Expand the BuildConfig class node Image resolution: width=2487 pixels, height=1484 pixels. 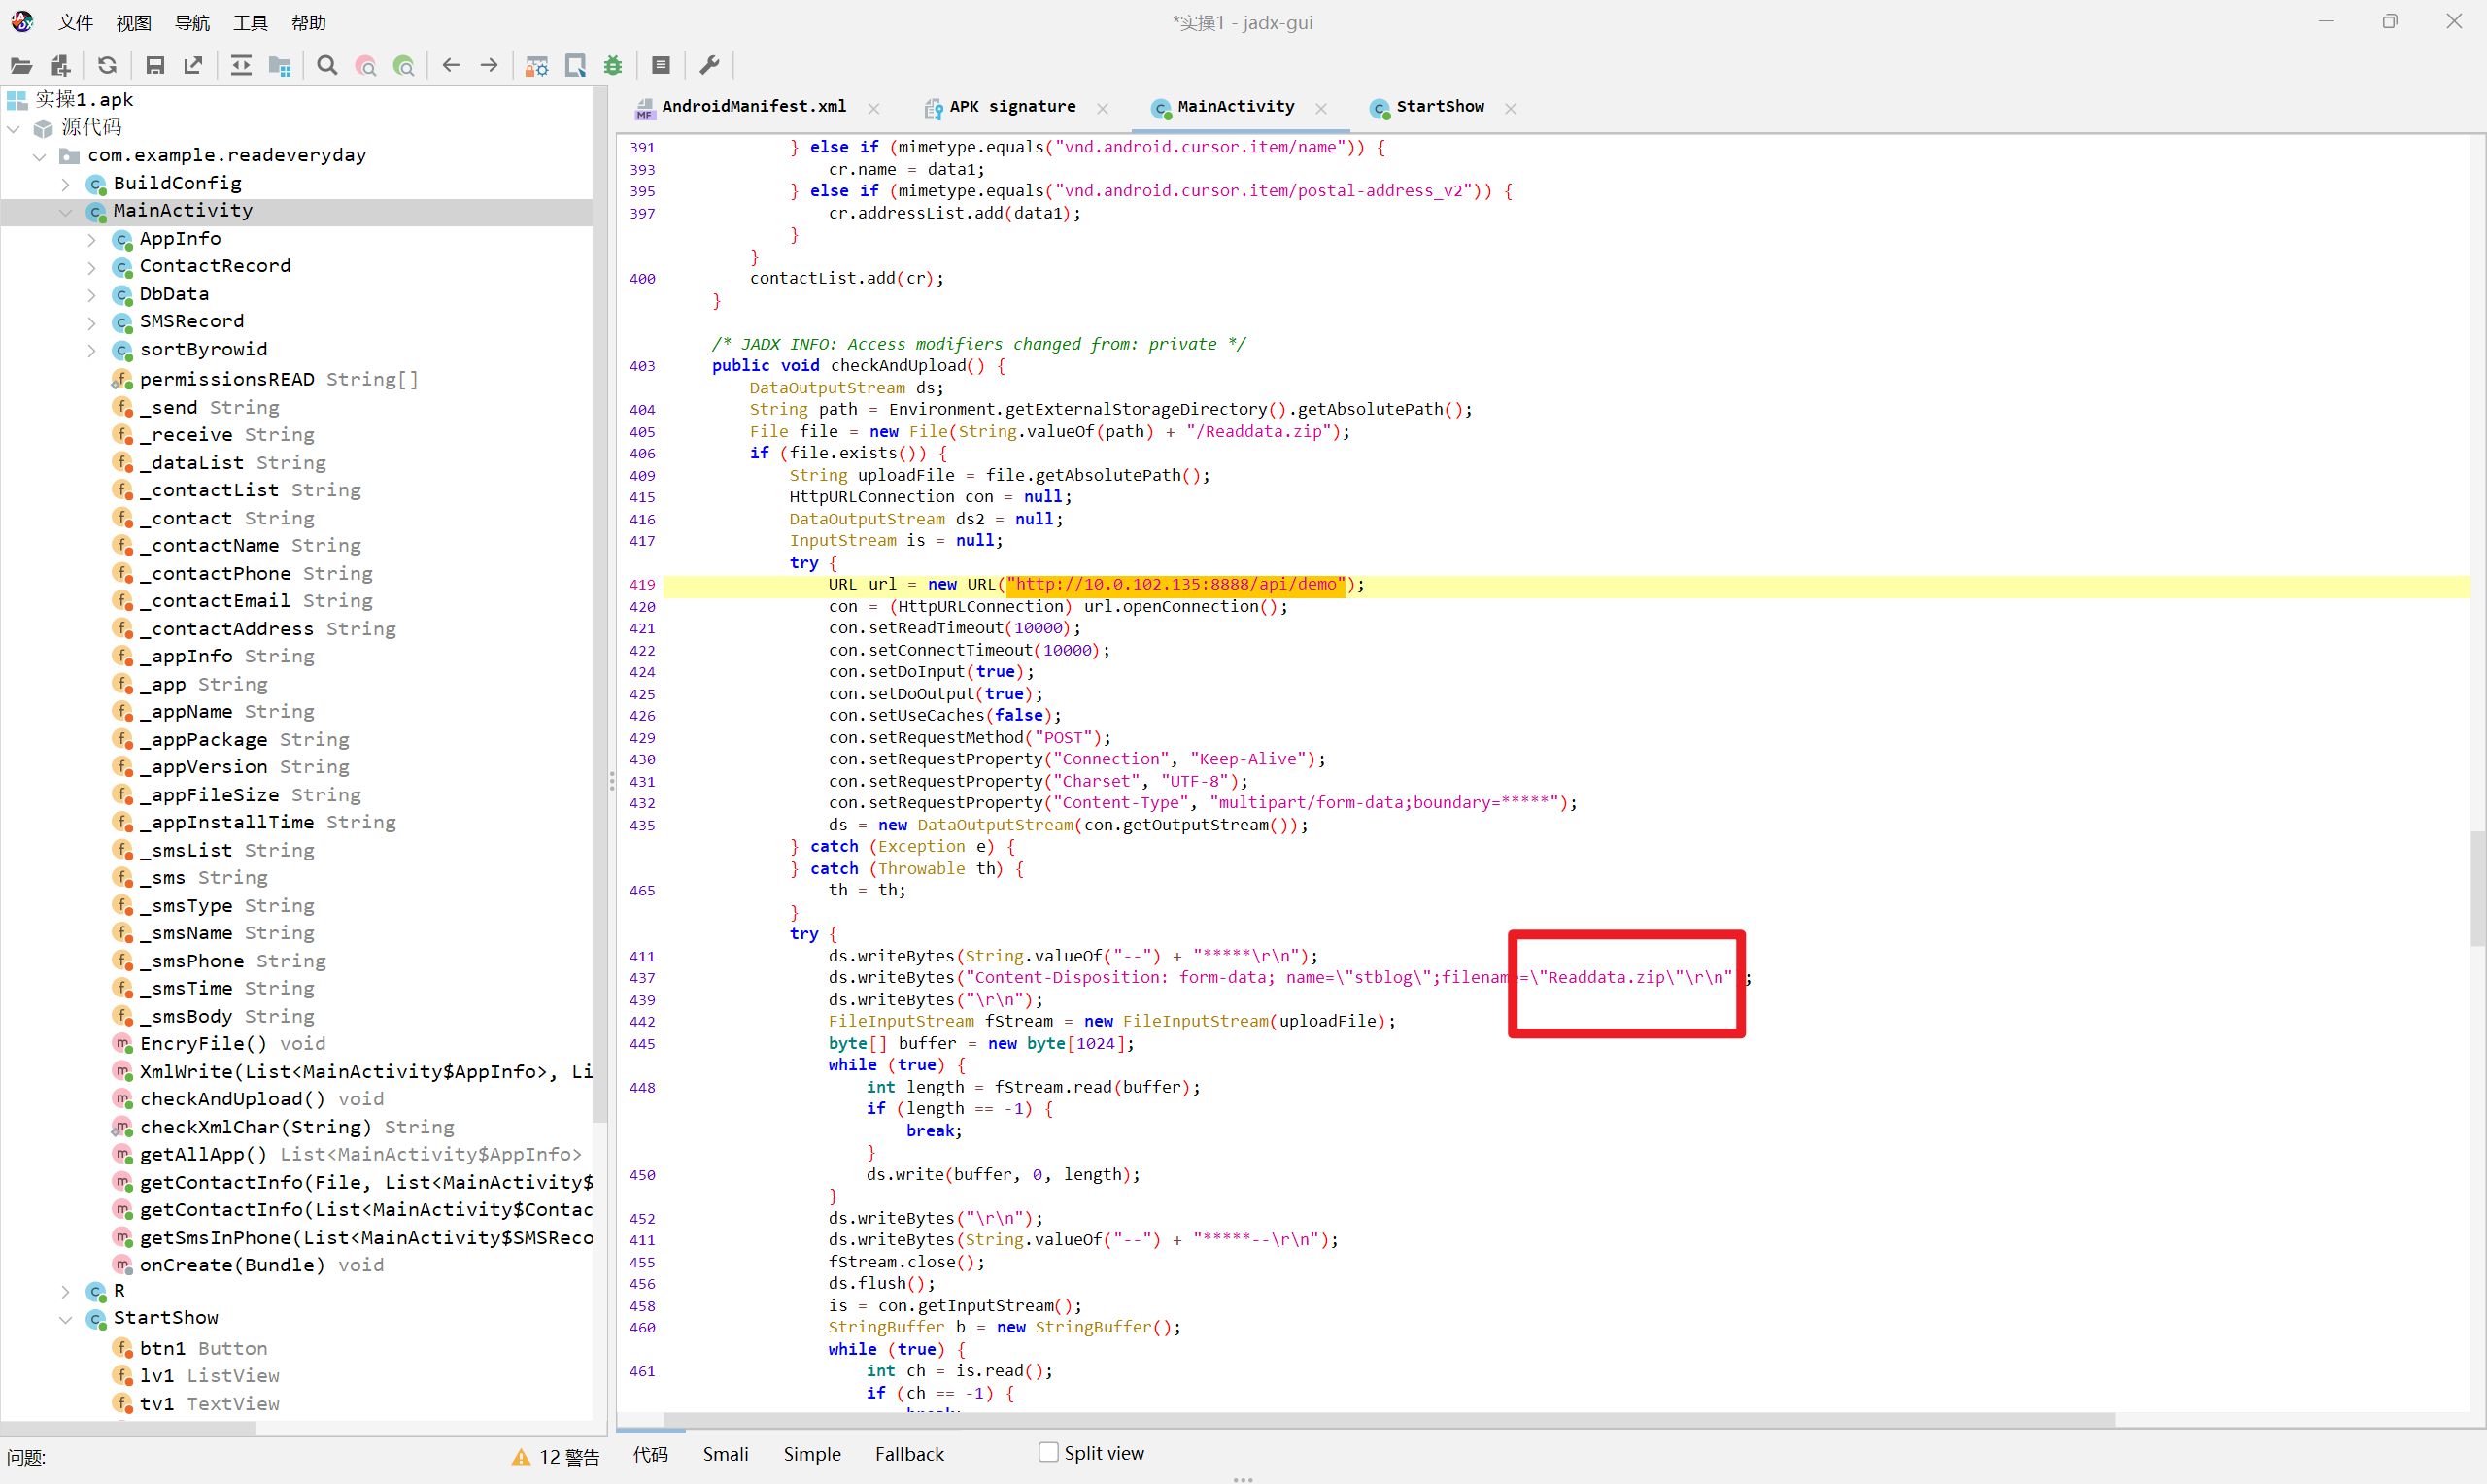coord(66,184)
